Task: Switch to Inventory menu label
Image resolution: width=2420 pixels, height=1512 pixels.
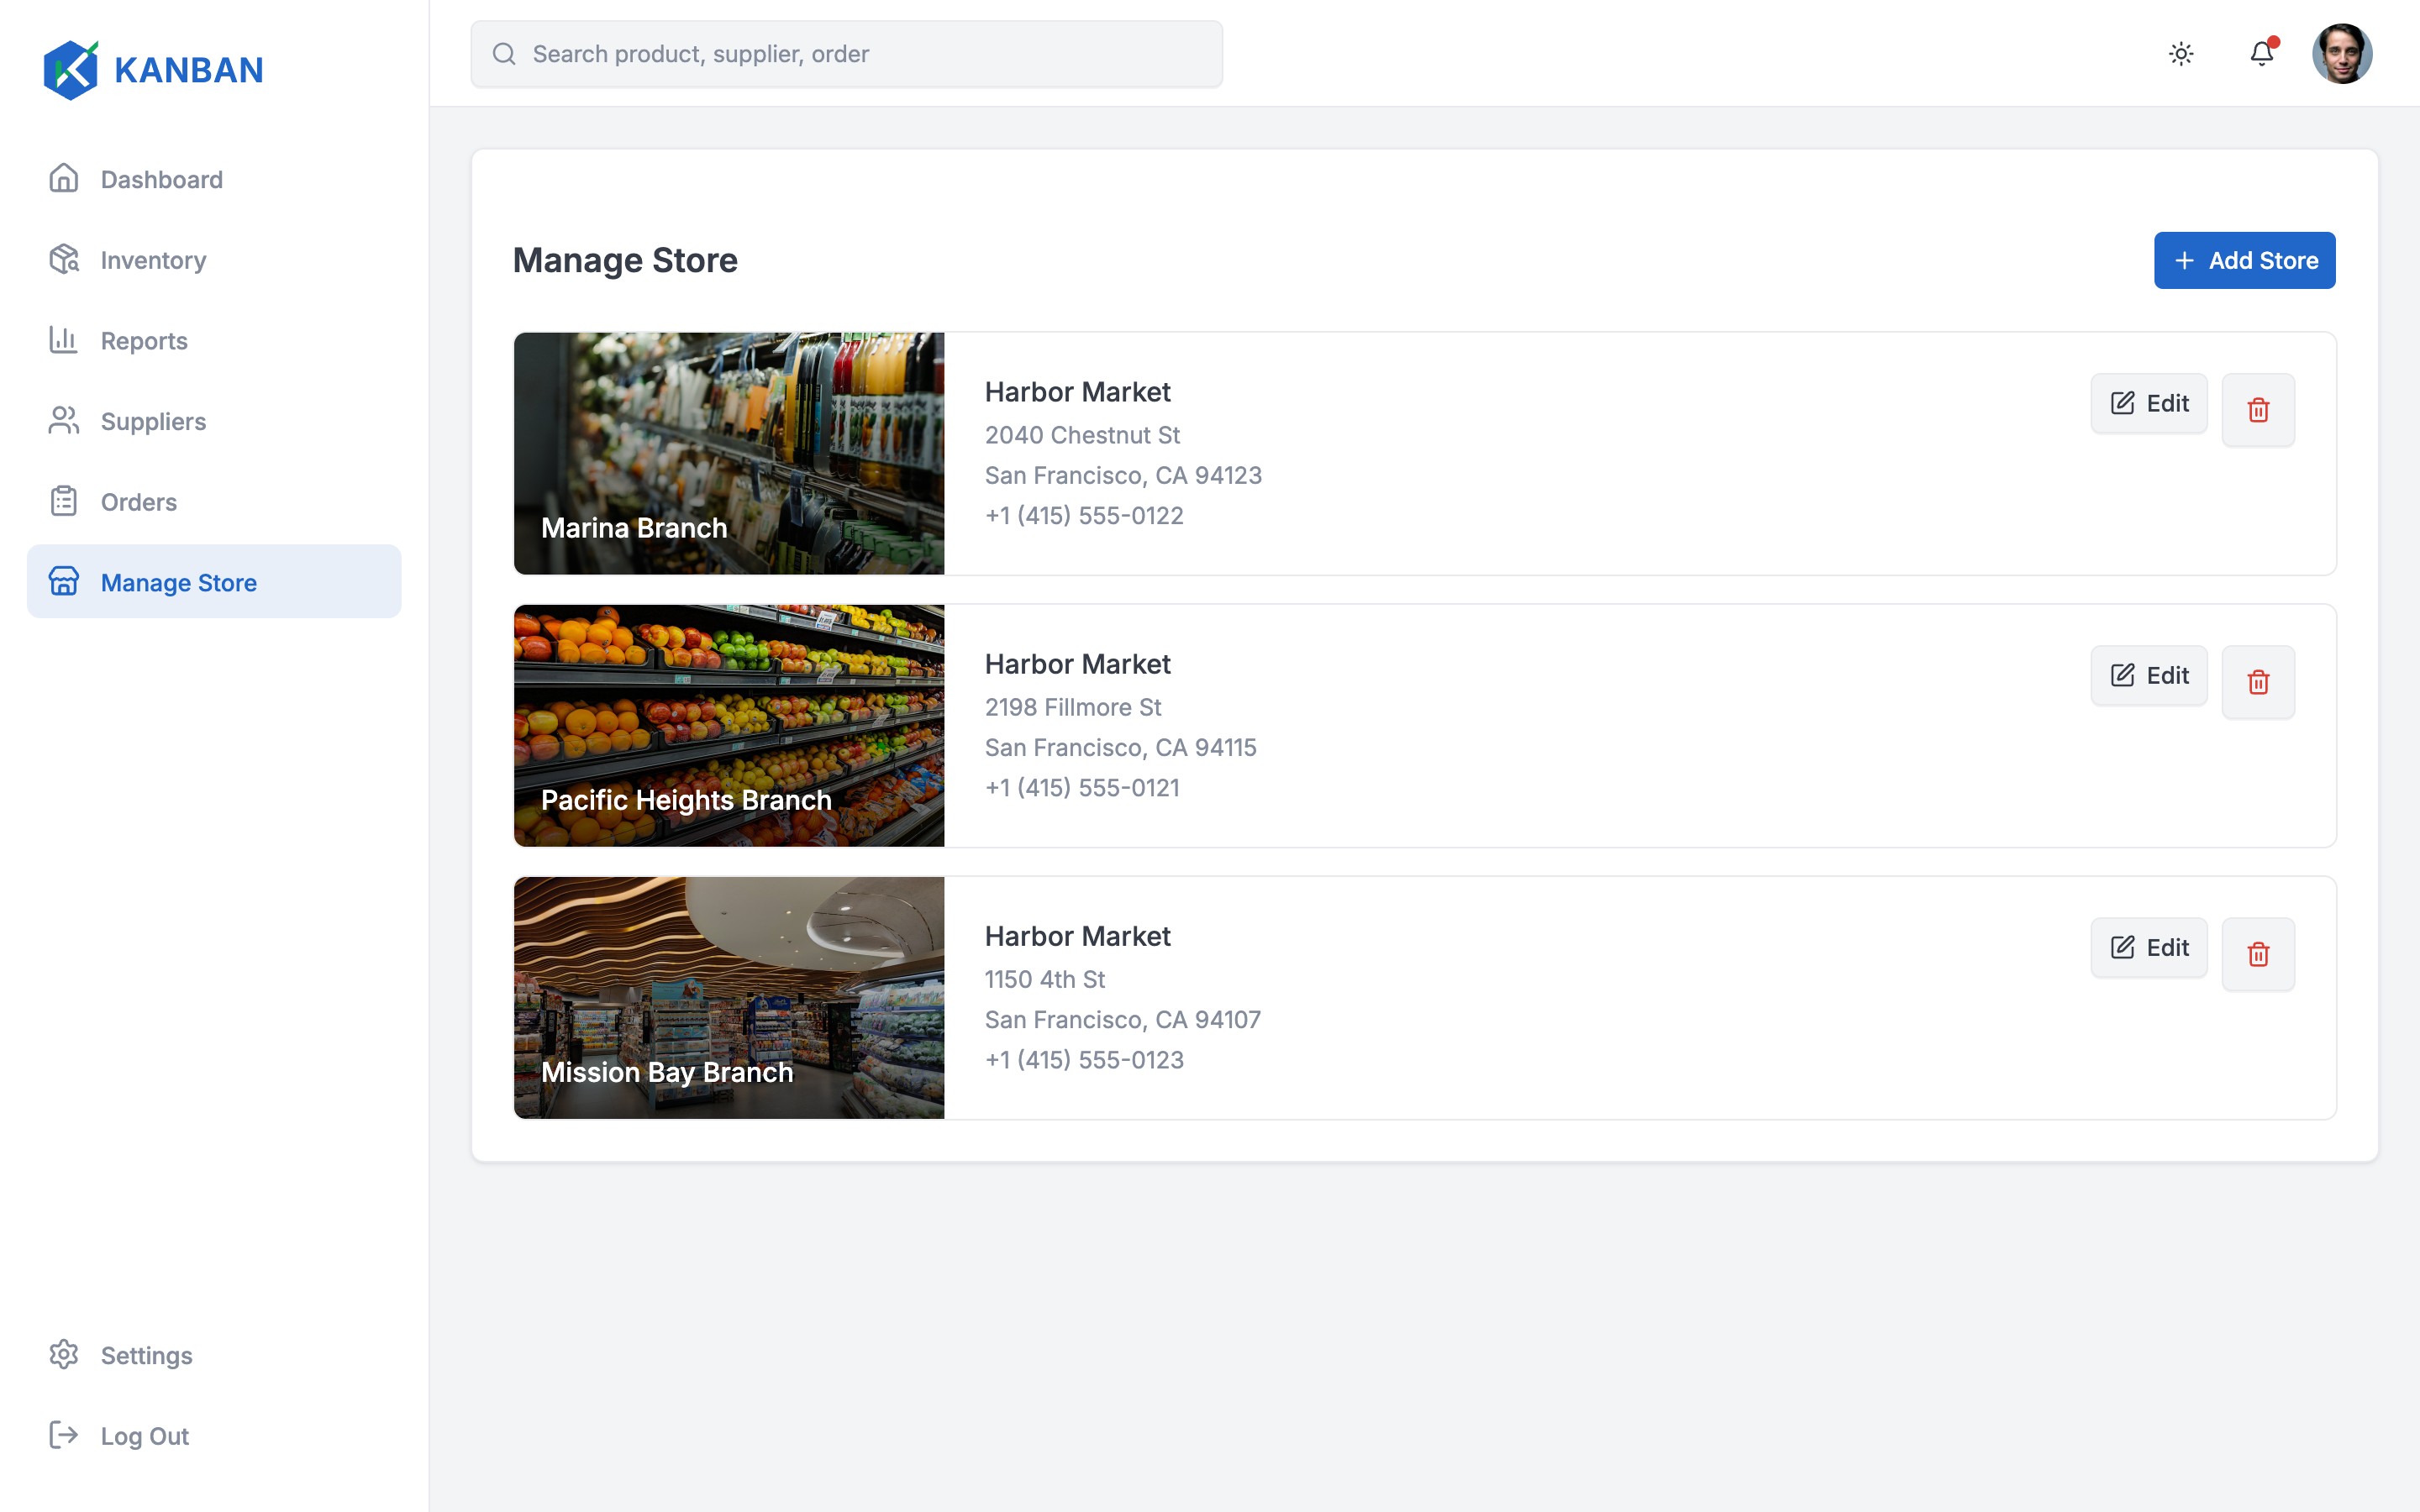Action: pyautogui.click(x=154, y=260)
